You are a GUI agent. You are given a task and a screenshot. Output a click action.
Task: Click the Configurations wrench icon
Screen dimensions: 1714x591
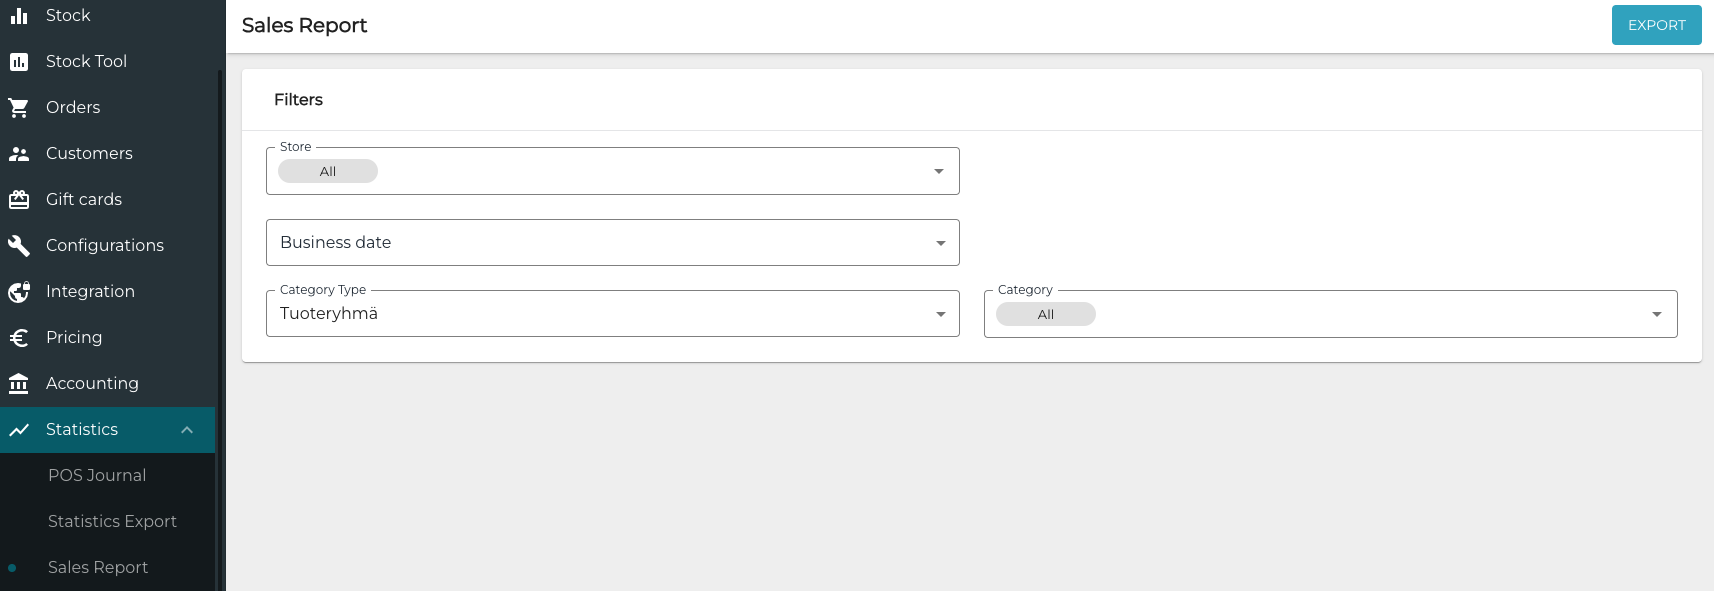(19, 246)
